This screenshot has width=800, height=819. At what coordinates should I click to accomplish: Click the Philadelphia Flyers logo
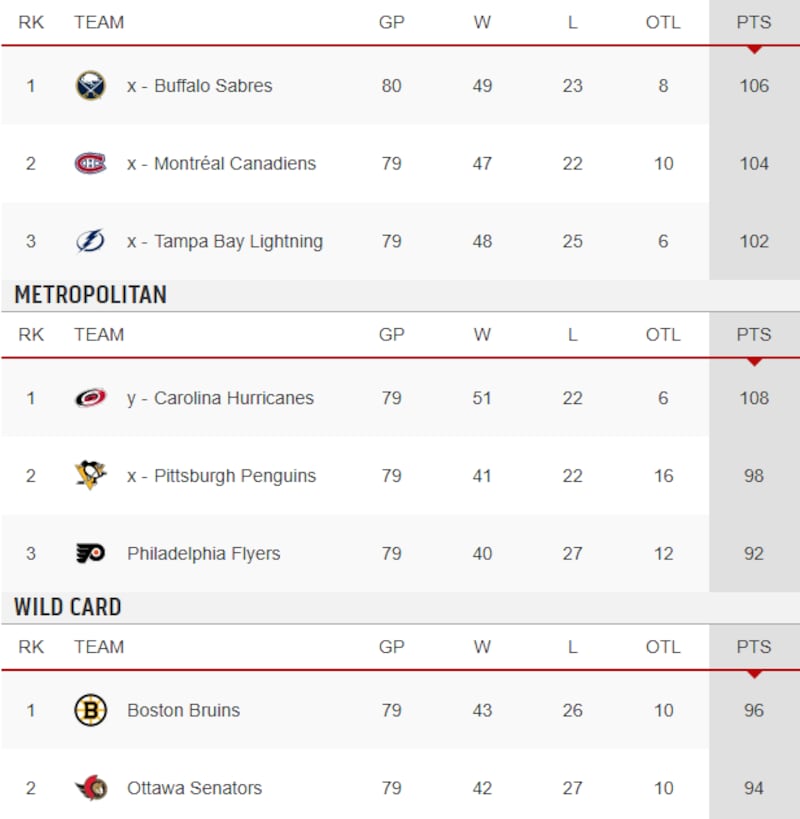pyautogui.click(x=90, y=554)
